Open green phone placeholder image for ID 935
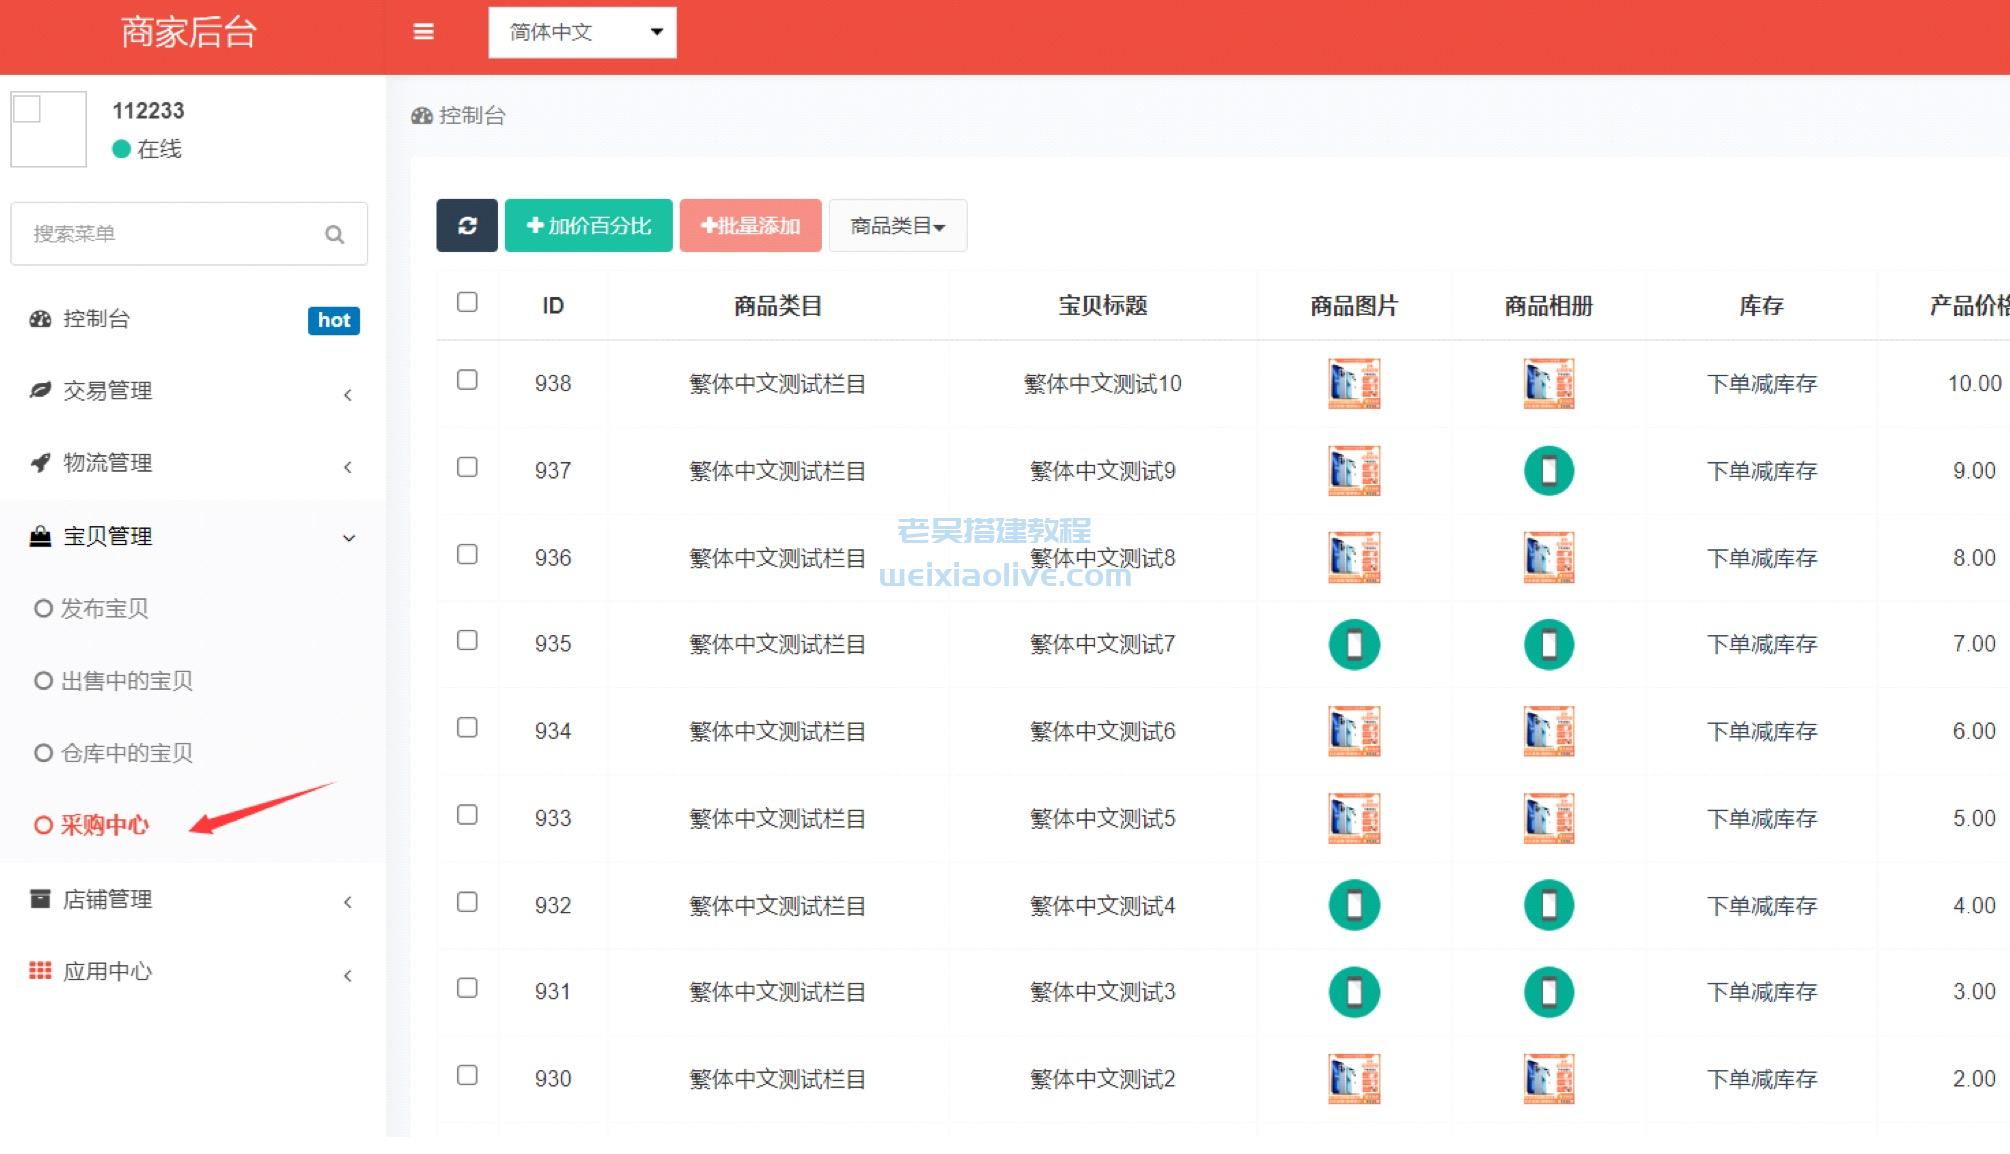 click(1354, 644)
